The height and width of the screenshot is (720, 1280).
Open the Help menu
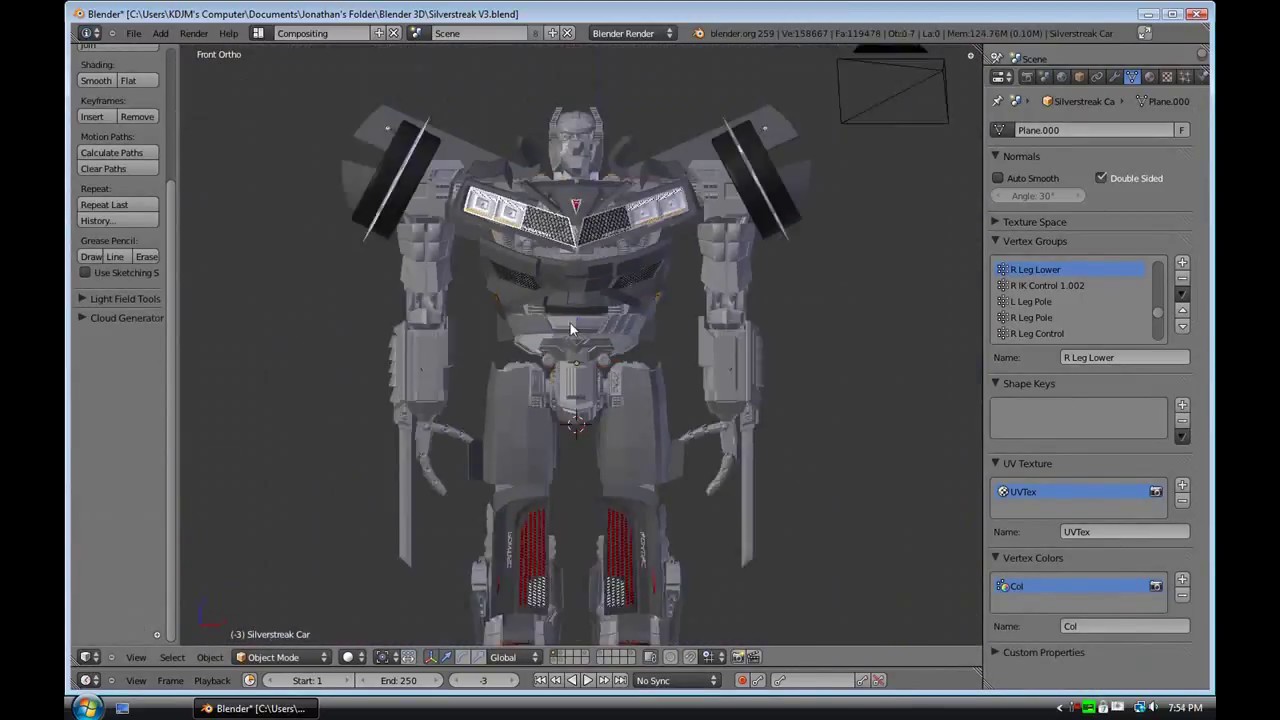229,33
